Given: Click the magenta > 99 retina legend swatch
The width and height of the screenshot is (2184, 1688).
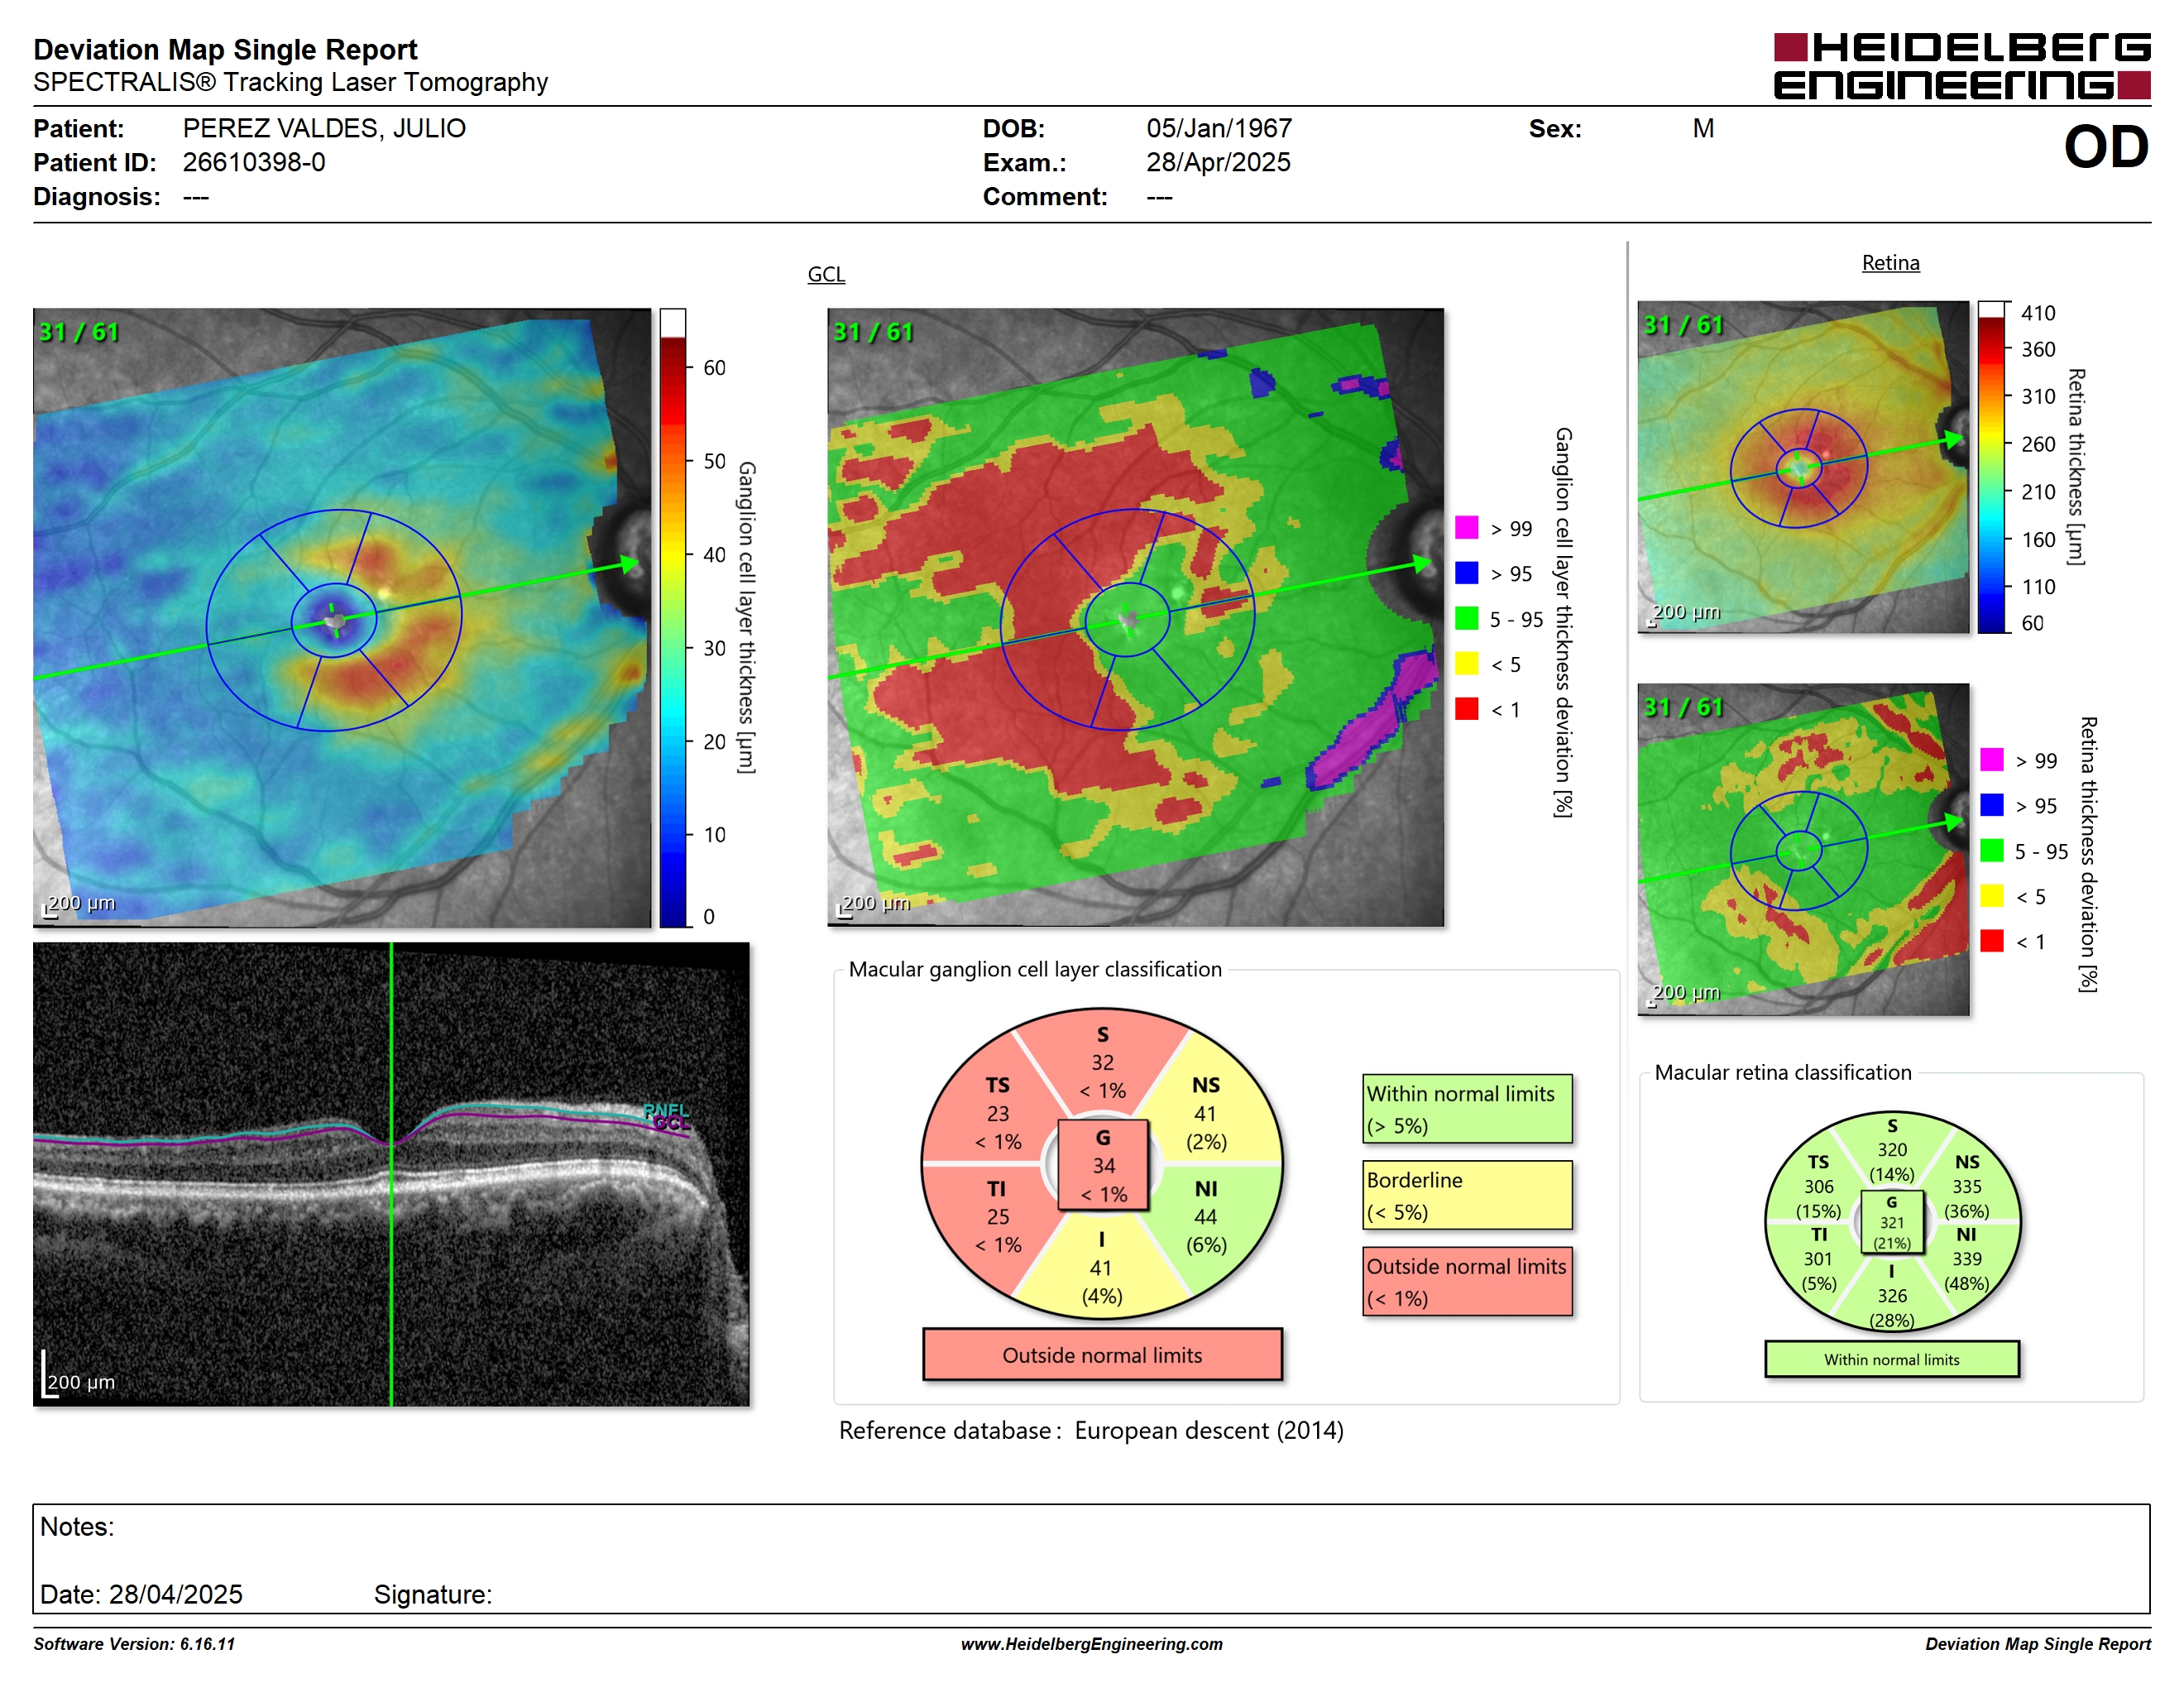Looking at the screenshot, I should (1991, 759).
